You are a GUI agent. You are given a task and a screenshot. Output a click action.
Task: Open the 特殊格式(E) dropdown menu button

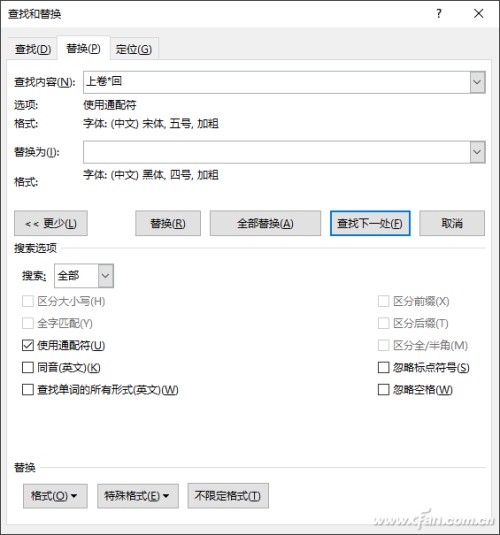(x=138, y=496)
